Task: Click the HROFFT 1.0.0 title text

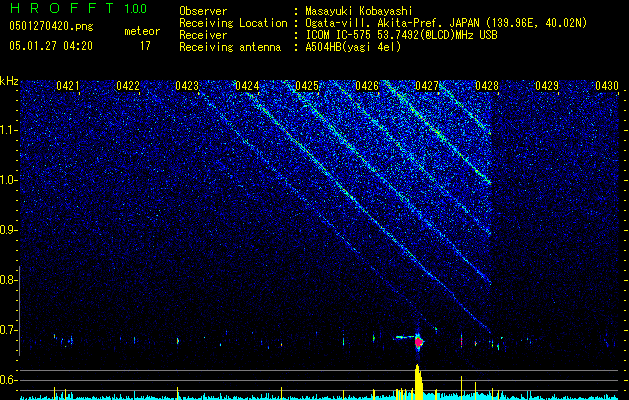Action: 78,8
